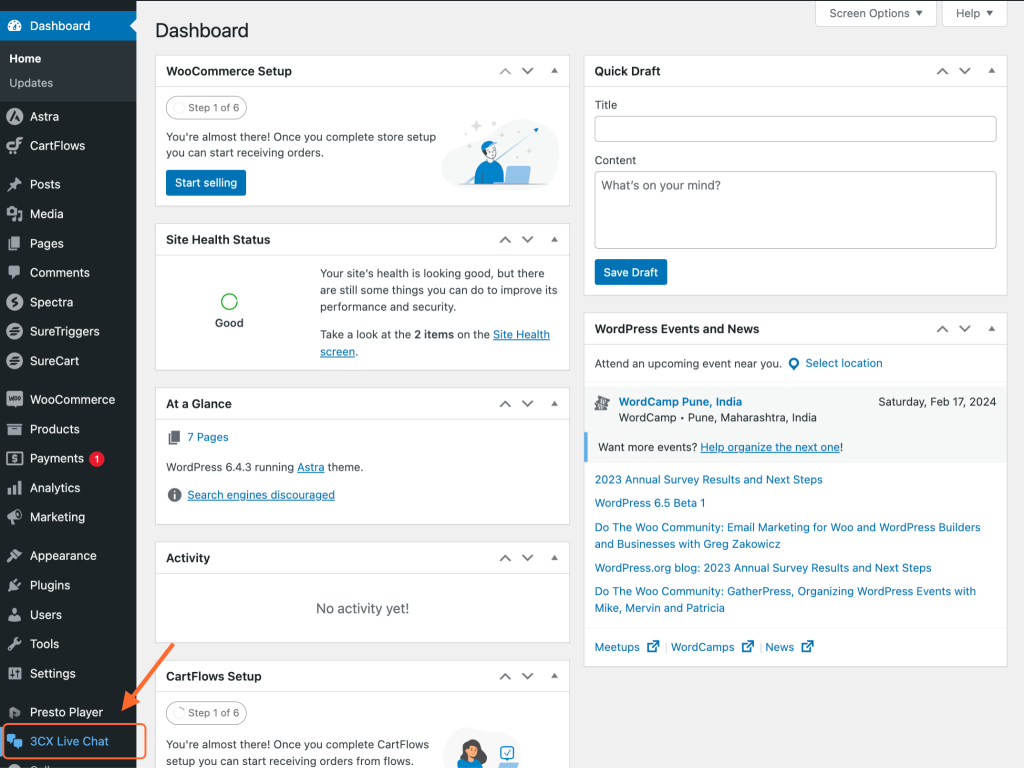Click the CartFlows icon in the sidebar

click(x=15, y=146)
